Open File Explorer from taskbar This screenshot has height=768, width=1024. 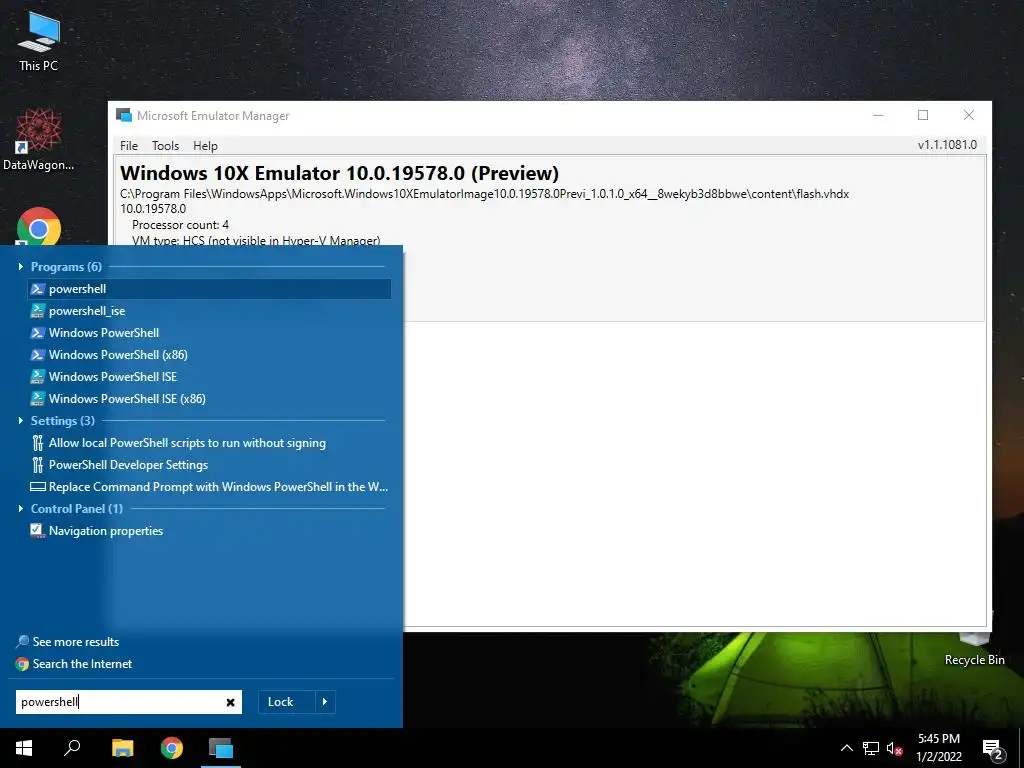pos(122,748)
